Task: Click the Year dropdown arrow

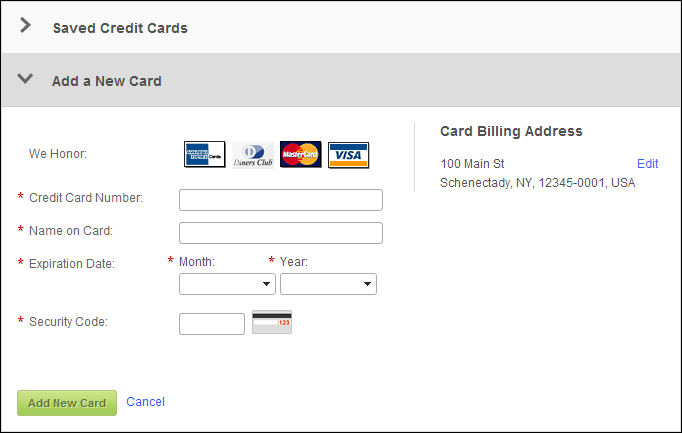Action: [x=367, y=284]
